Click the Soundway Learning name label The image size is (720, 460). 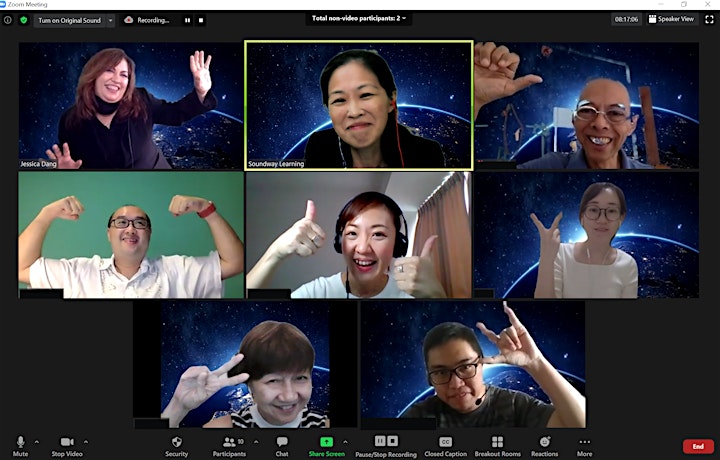click(276, 164)
